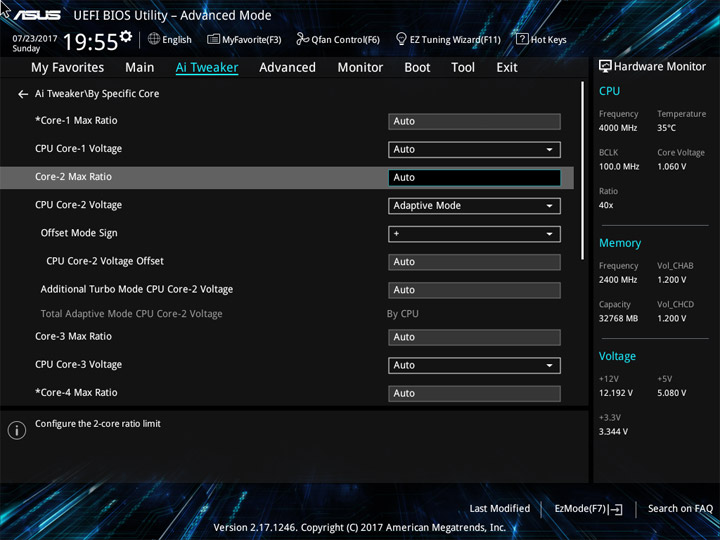Open the Monitor tab
720x540 pixels.
coord(360,68)
